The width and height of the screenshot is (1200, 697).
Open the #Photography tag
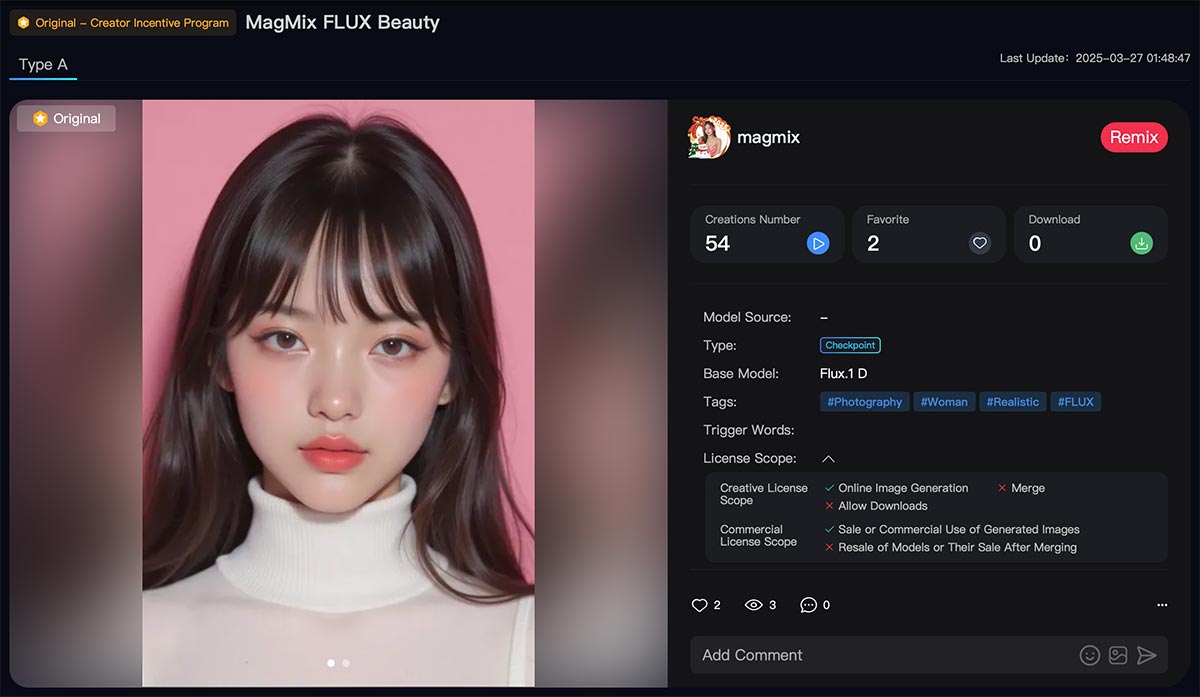pos(864,401)
